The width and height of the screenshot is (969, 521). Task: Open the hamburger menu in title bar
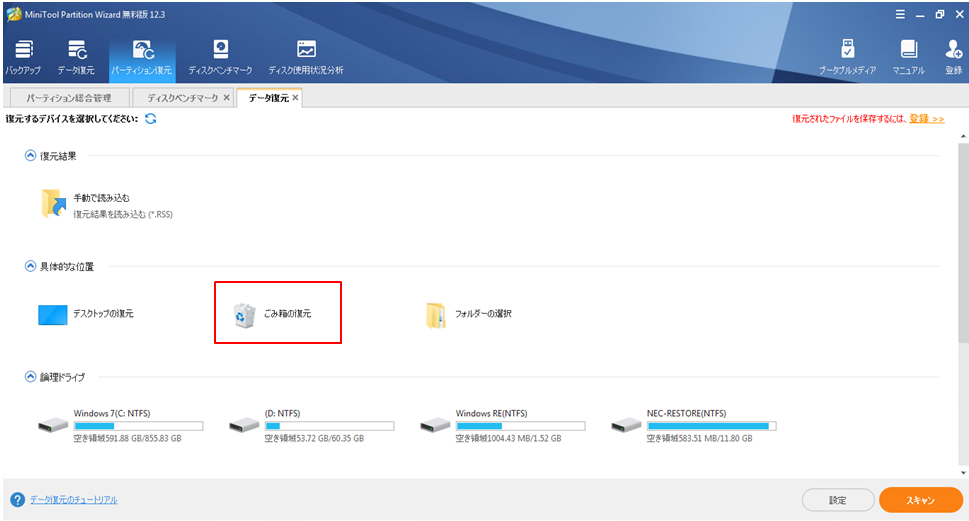click(x=900, y=14)
